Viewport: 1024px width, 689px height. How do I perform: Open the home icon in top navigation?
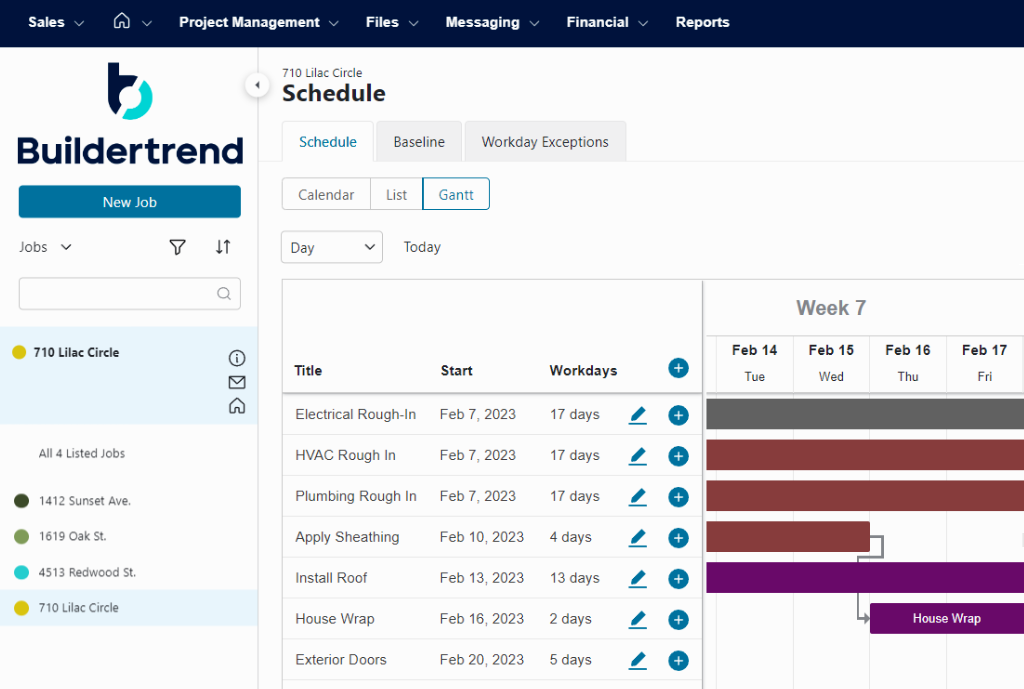[121, 22]
